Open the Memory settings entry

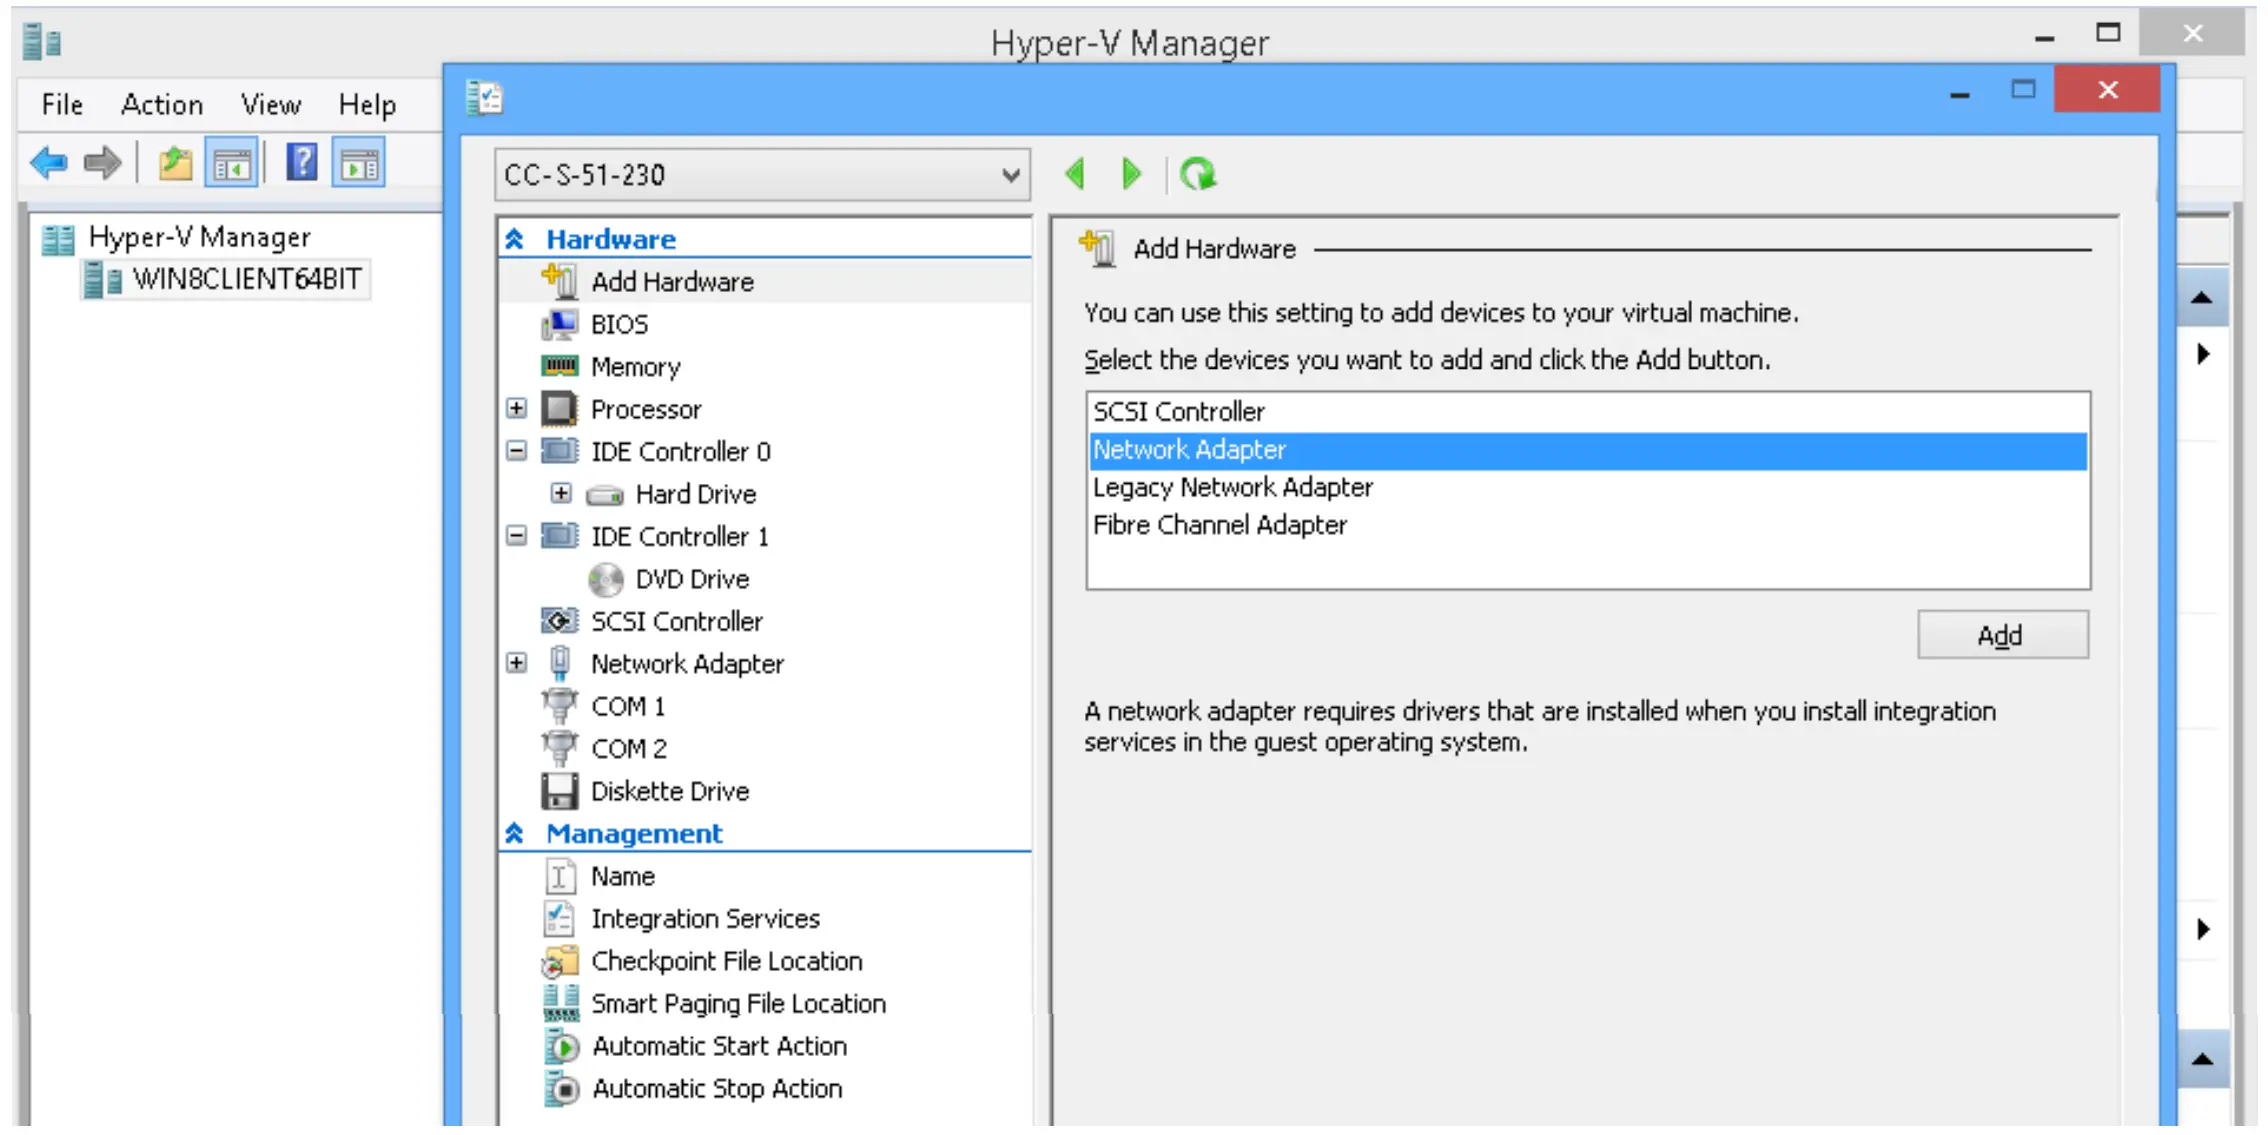635,367
